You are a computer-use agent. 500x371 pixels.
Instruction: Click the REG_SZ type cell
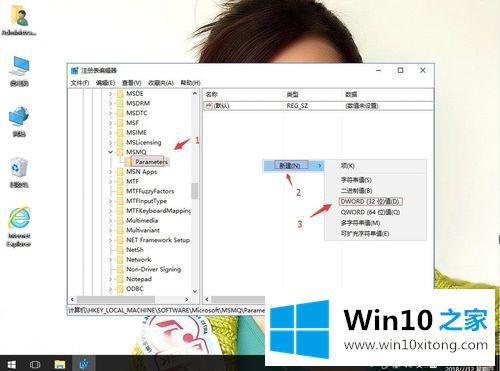point(297,106)
